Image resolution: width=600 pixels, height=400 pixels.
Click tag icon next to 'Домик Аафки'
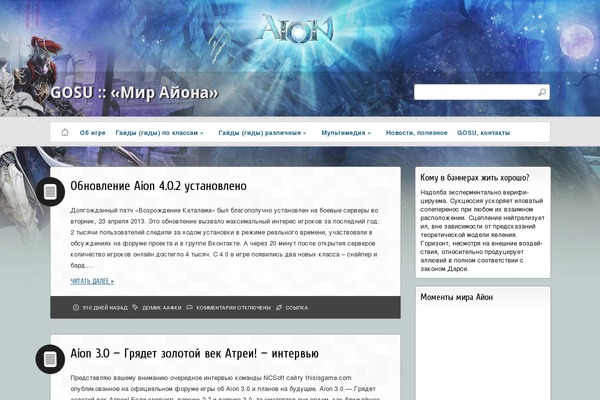[x=135, y=307]
